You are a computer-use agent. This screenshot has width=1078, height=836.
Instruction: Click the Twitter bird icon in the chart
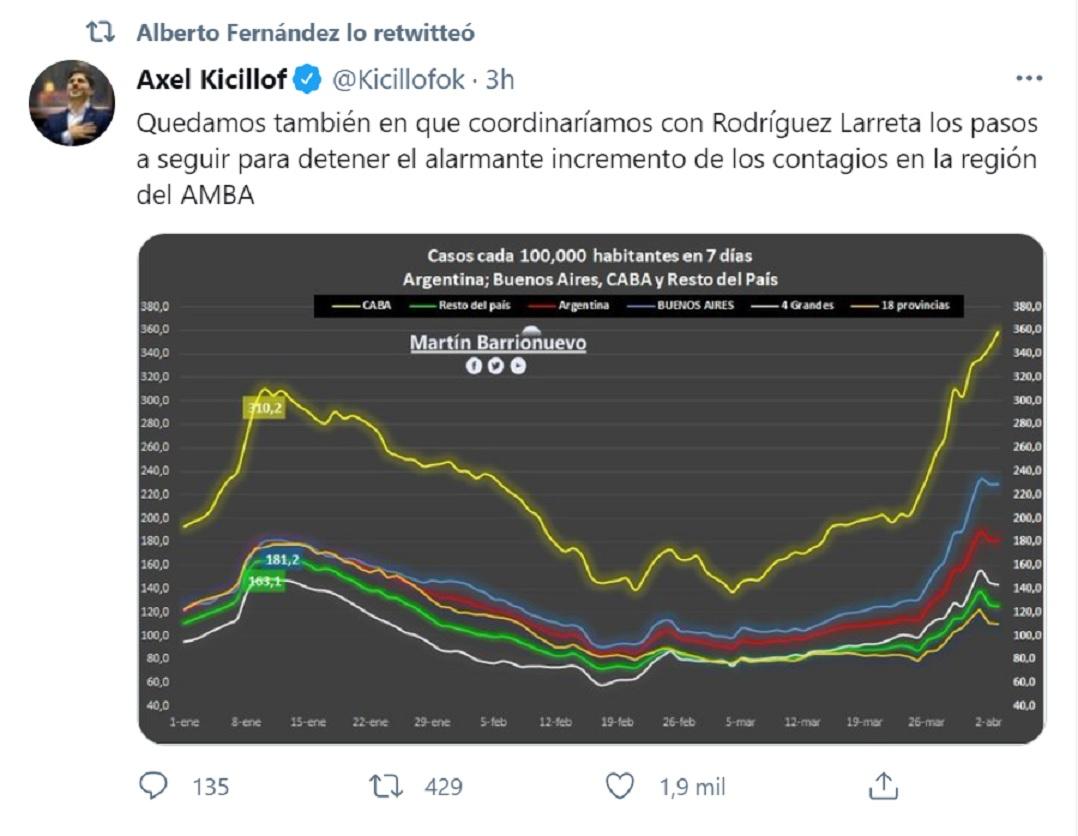(x=495, y=365)
